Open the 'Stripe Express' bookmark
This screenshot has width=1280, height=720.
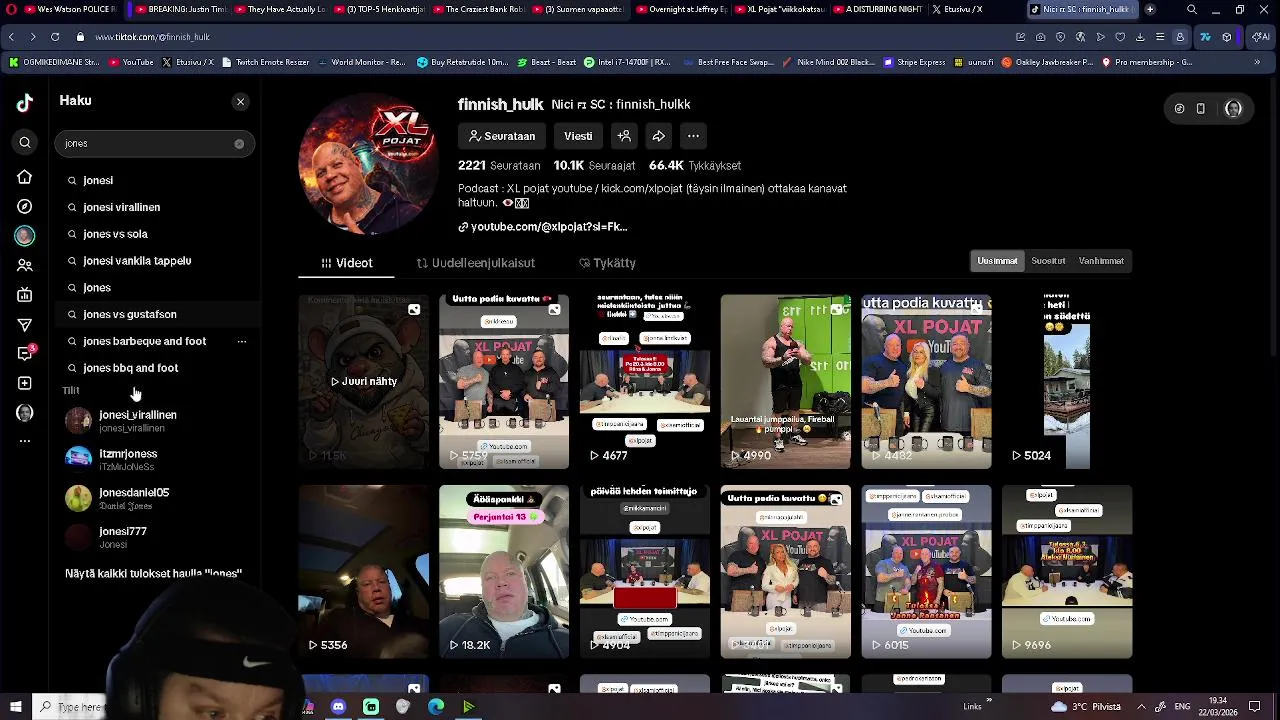[x=914, y=62]
